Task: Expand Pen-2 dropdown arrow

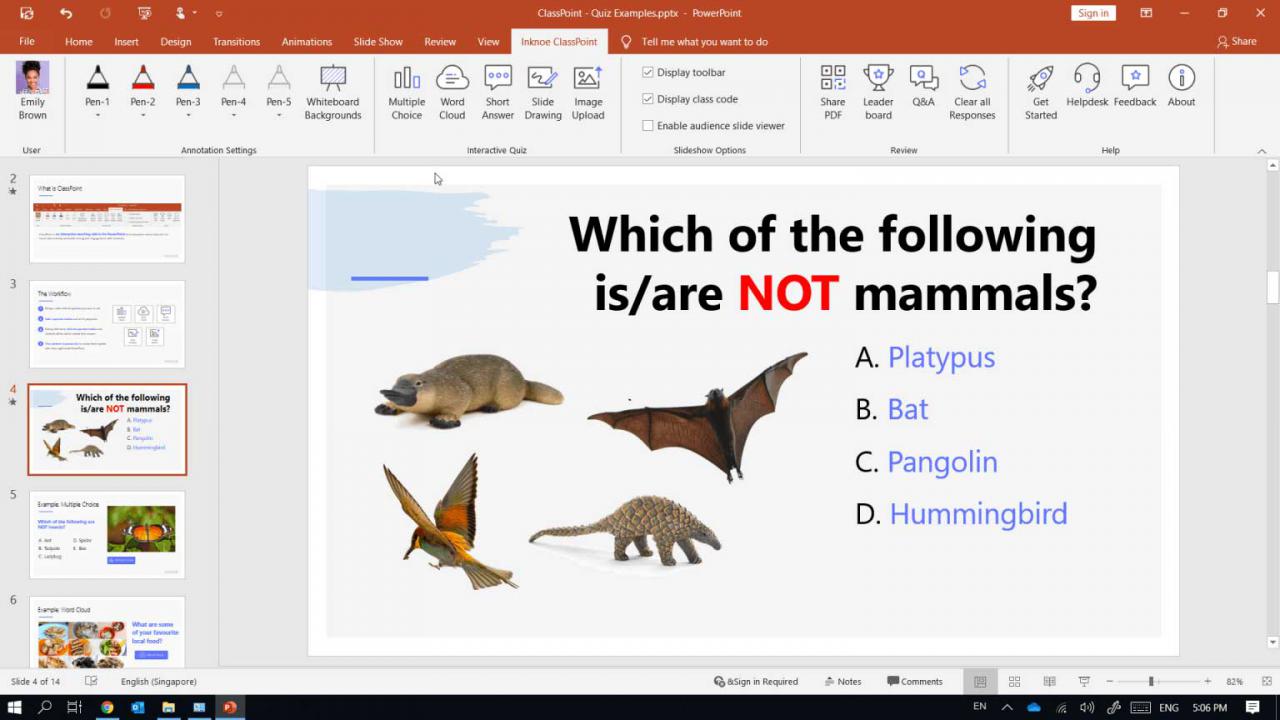Action: pyautogui.click(x=143, y=115)
